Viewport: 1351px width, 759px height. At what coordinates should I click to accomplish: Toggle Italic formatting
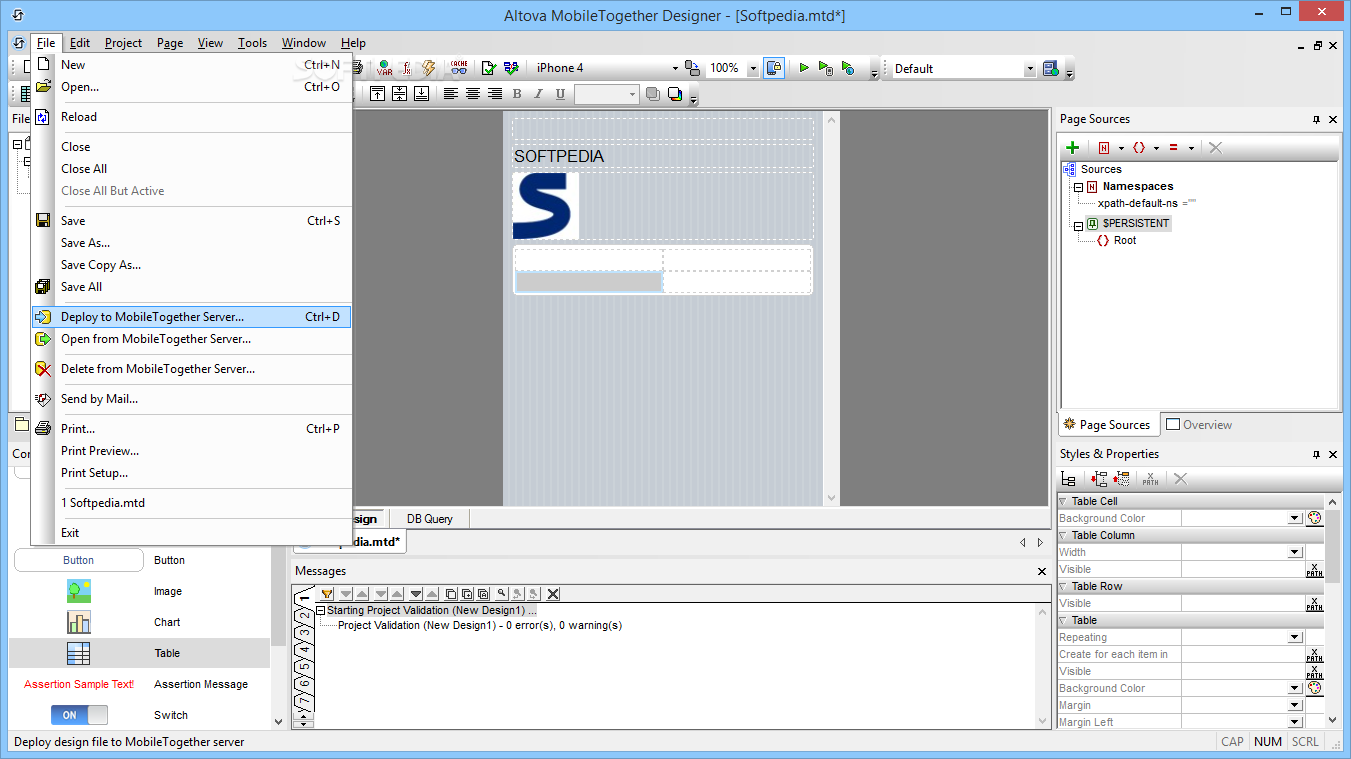(538, 94)
